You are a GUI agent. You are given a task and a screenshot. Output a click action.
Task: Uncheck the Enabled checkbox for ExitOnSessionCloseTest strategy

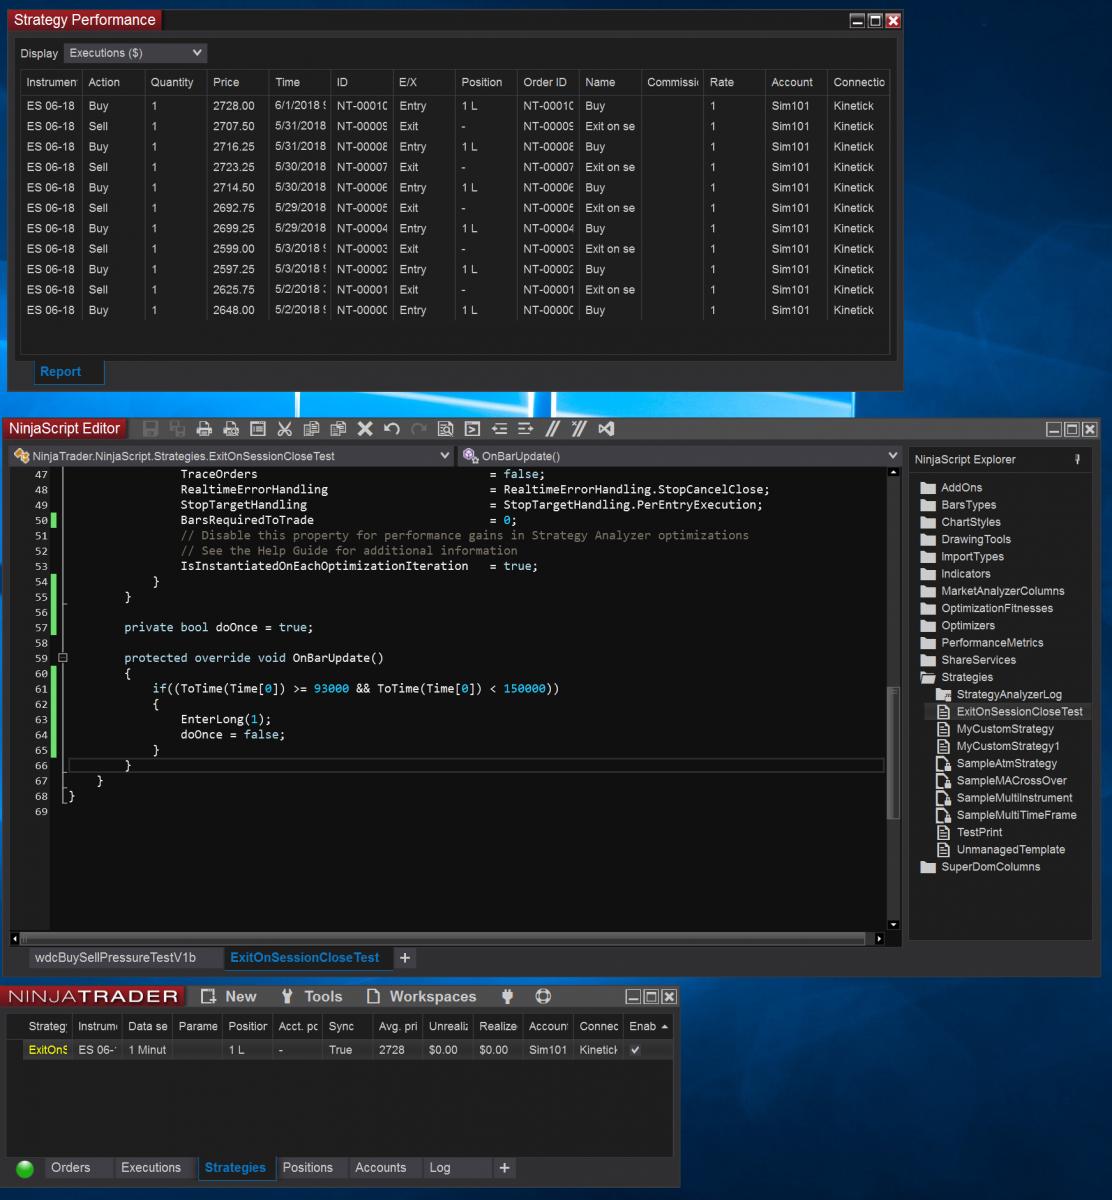point(635,1050)
